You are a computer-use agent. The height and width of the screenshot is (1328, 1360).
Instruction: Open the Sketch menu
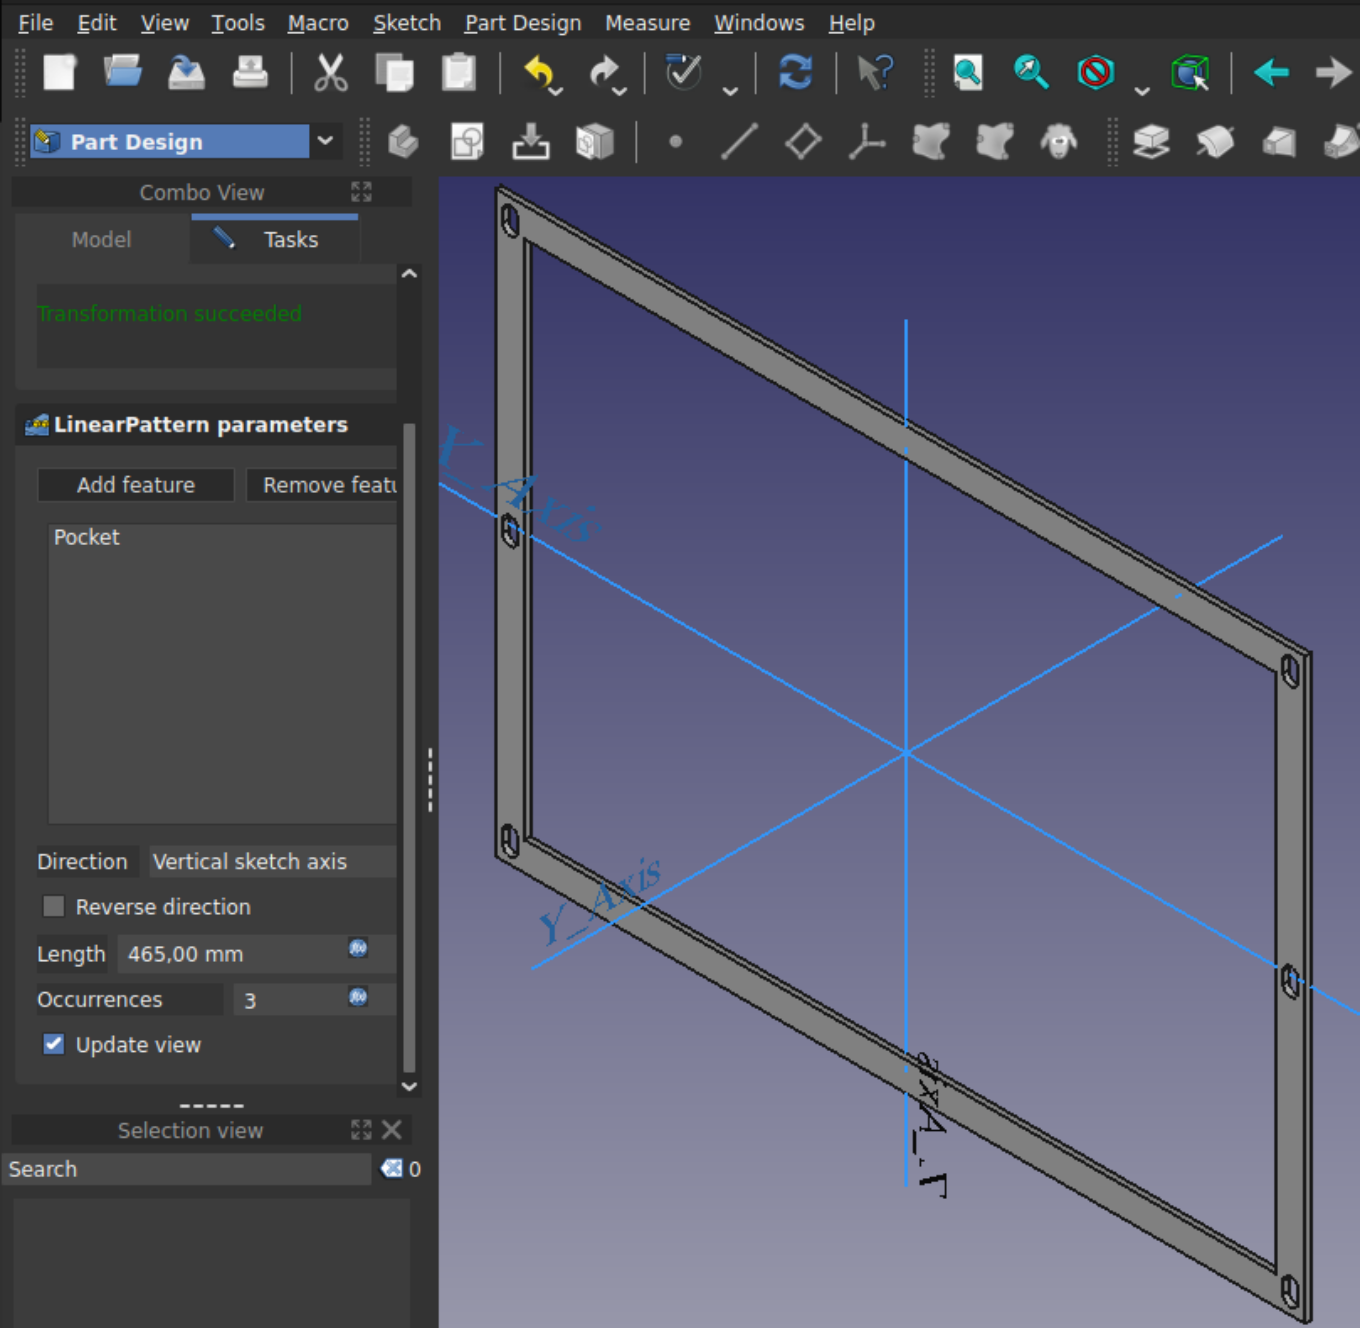click(406, 22)
